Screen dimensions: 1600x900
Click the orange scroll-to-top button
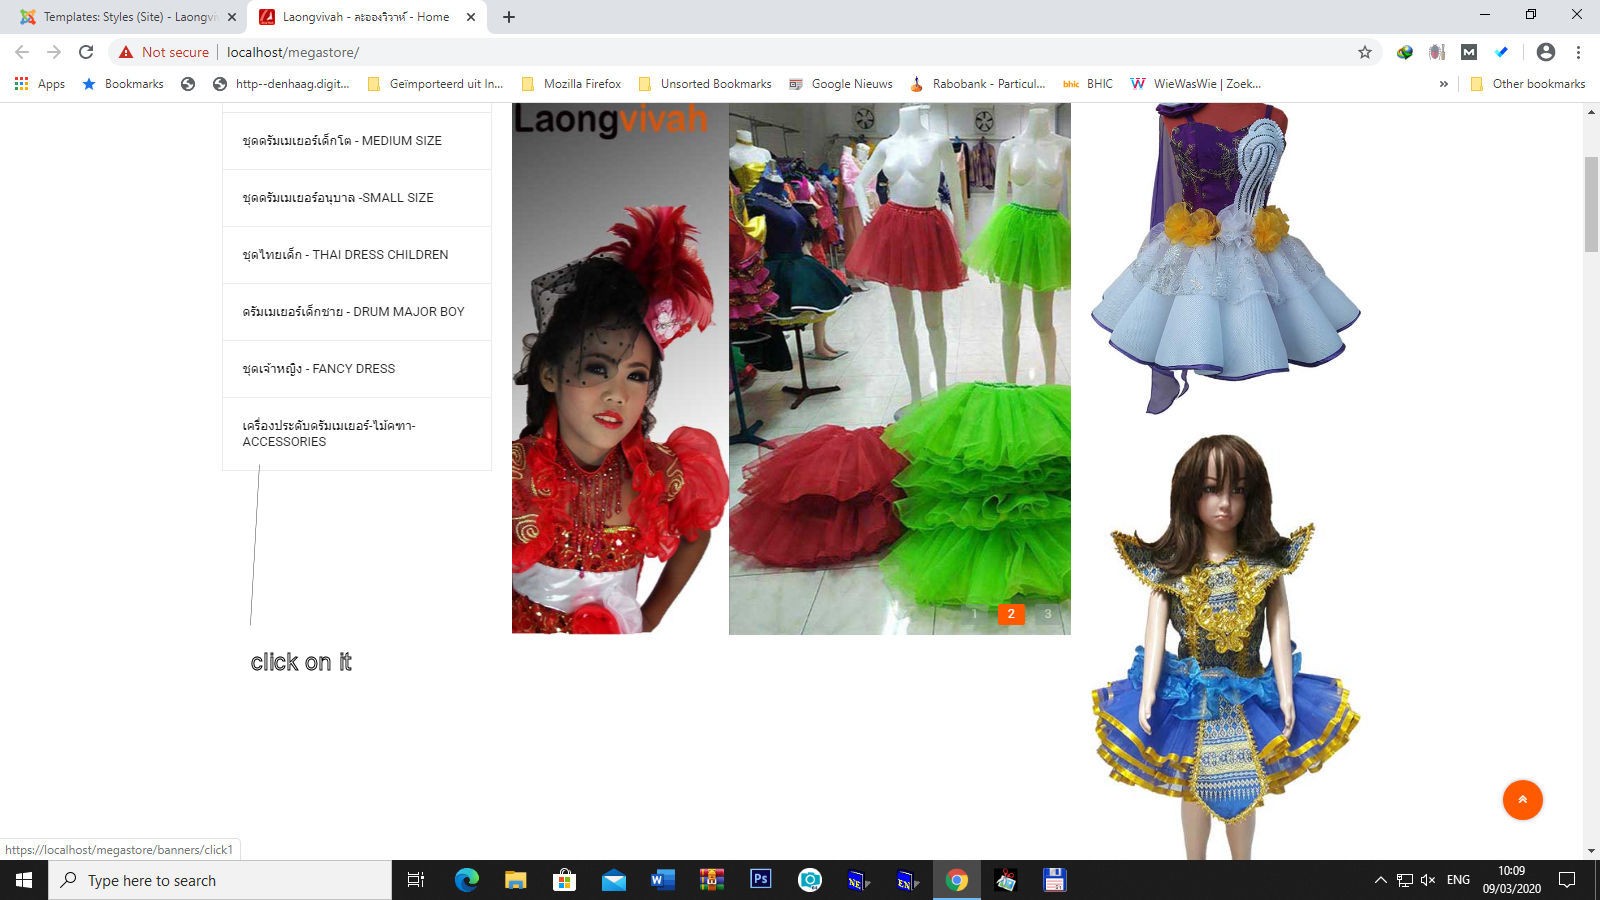1522,799
